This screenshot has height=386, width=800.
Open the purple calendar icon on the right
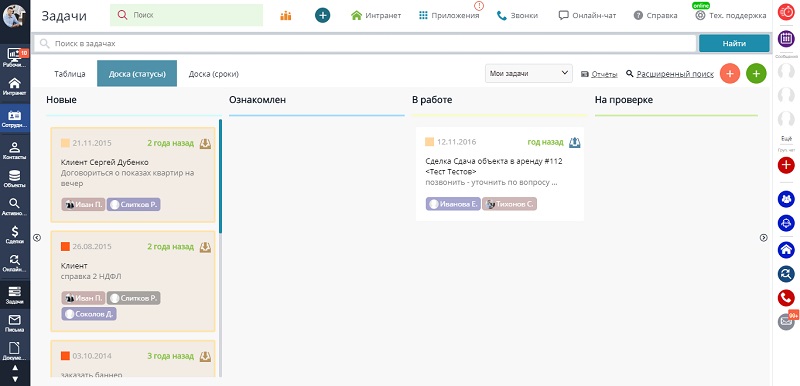click(786, 39)
